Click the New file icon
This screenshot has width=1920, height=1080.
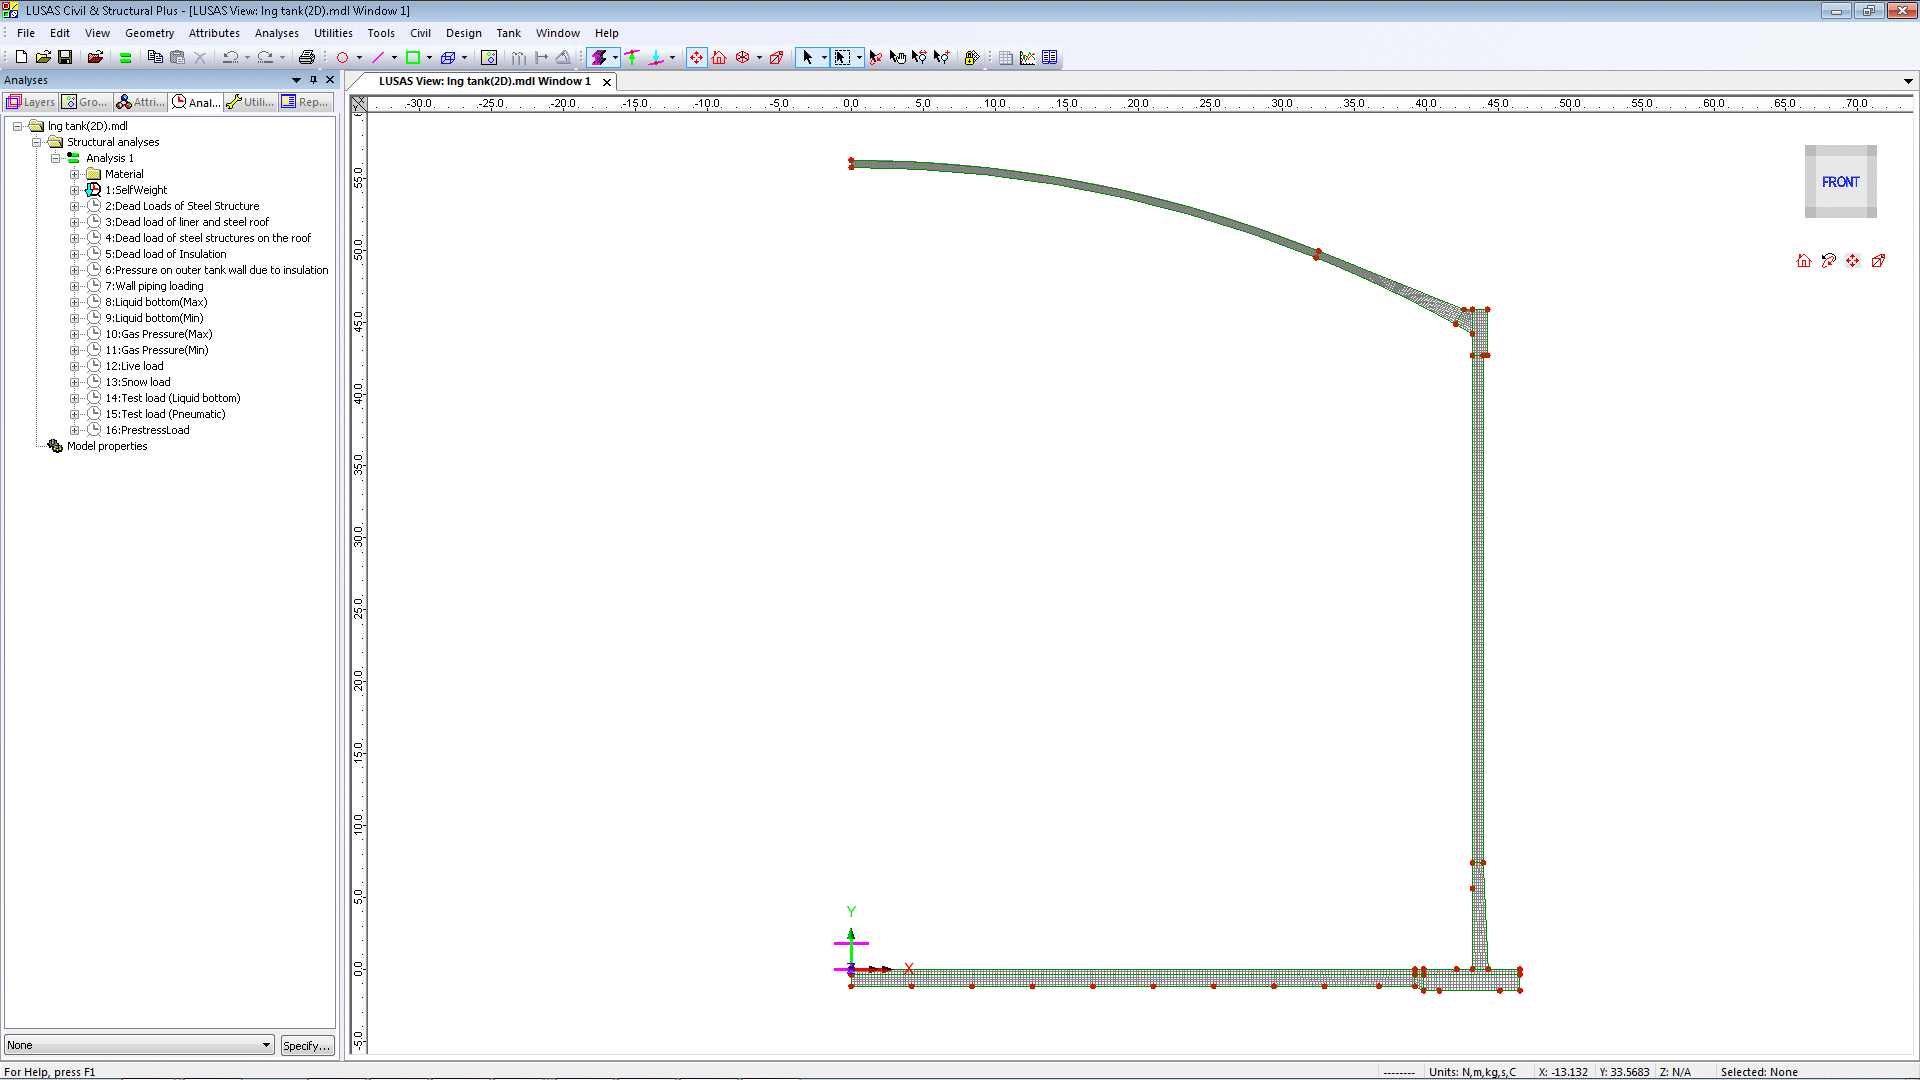pyautogui.click(x=21, y=57)
